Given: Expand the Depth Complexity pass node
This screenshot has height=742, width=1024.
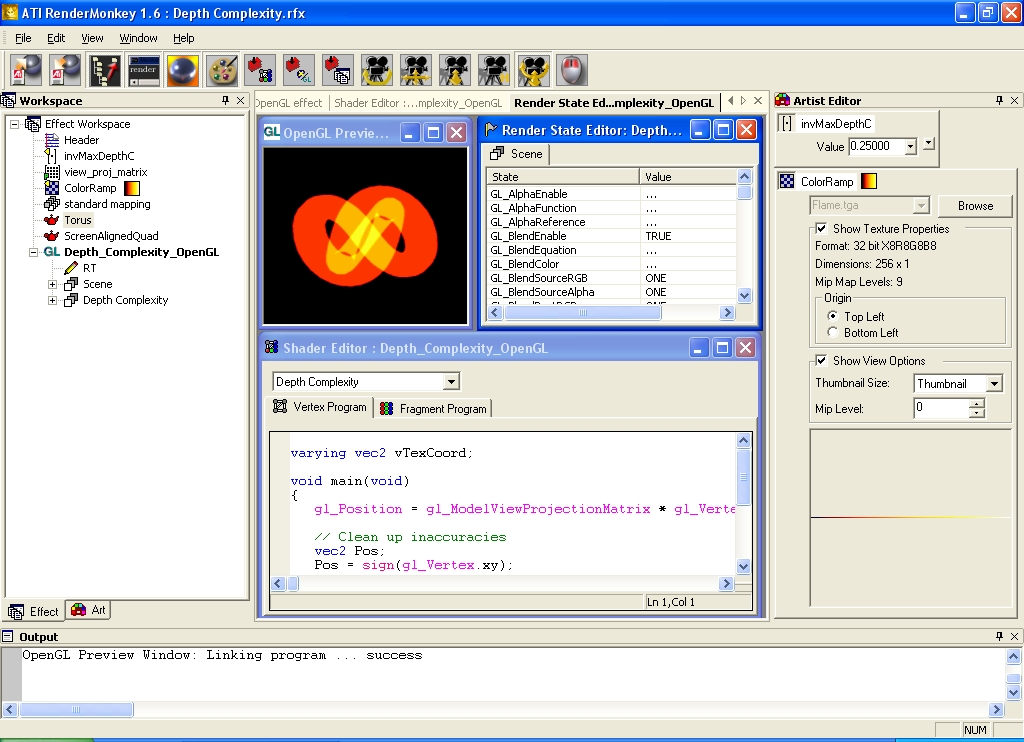Looking at the screenshot, I should (52, 300).
